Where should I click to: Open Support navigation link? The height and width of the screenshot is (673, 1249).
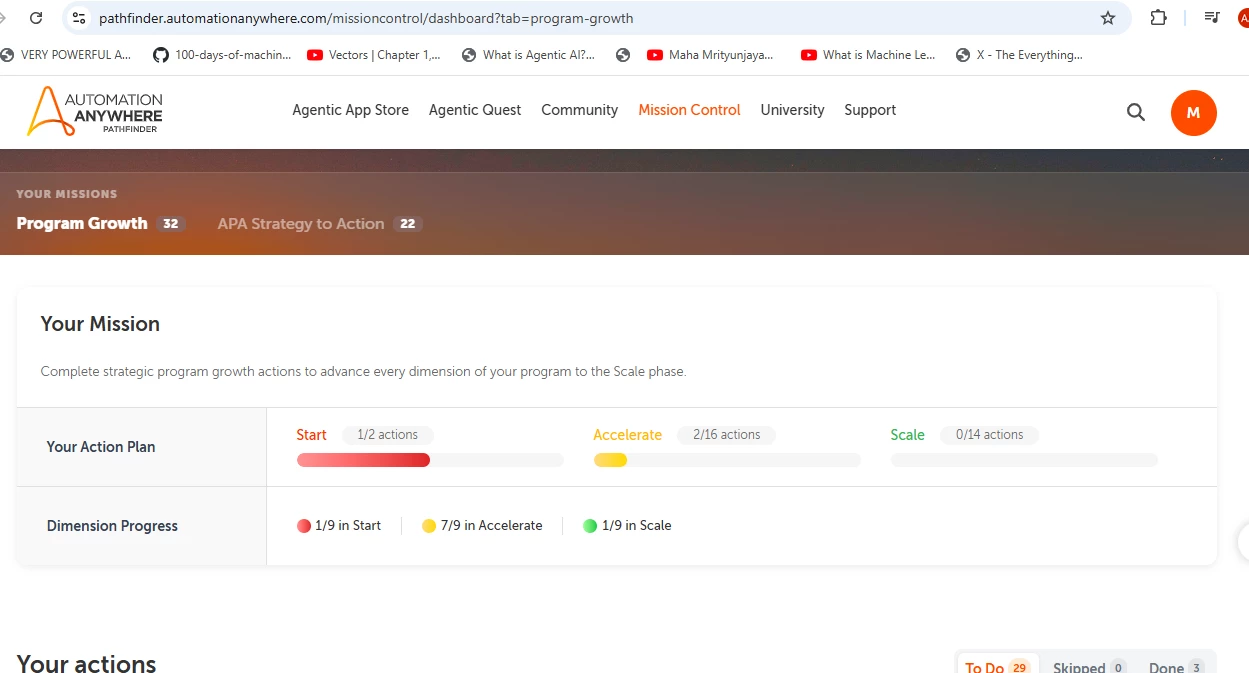(x=870, y=110)
